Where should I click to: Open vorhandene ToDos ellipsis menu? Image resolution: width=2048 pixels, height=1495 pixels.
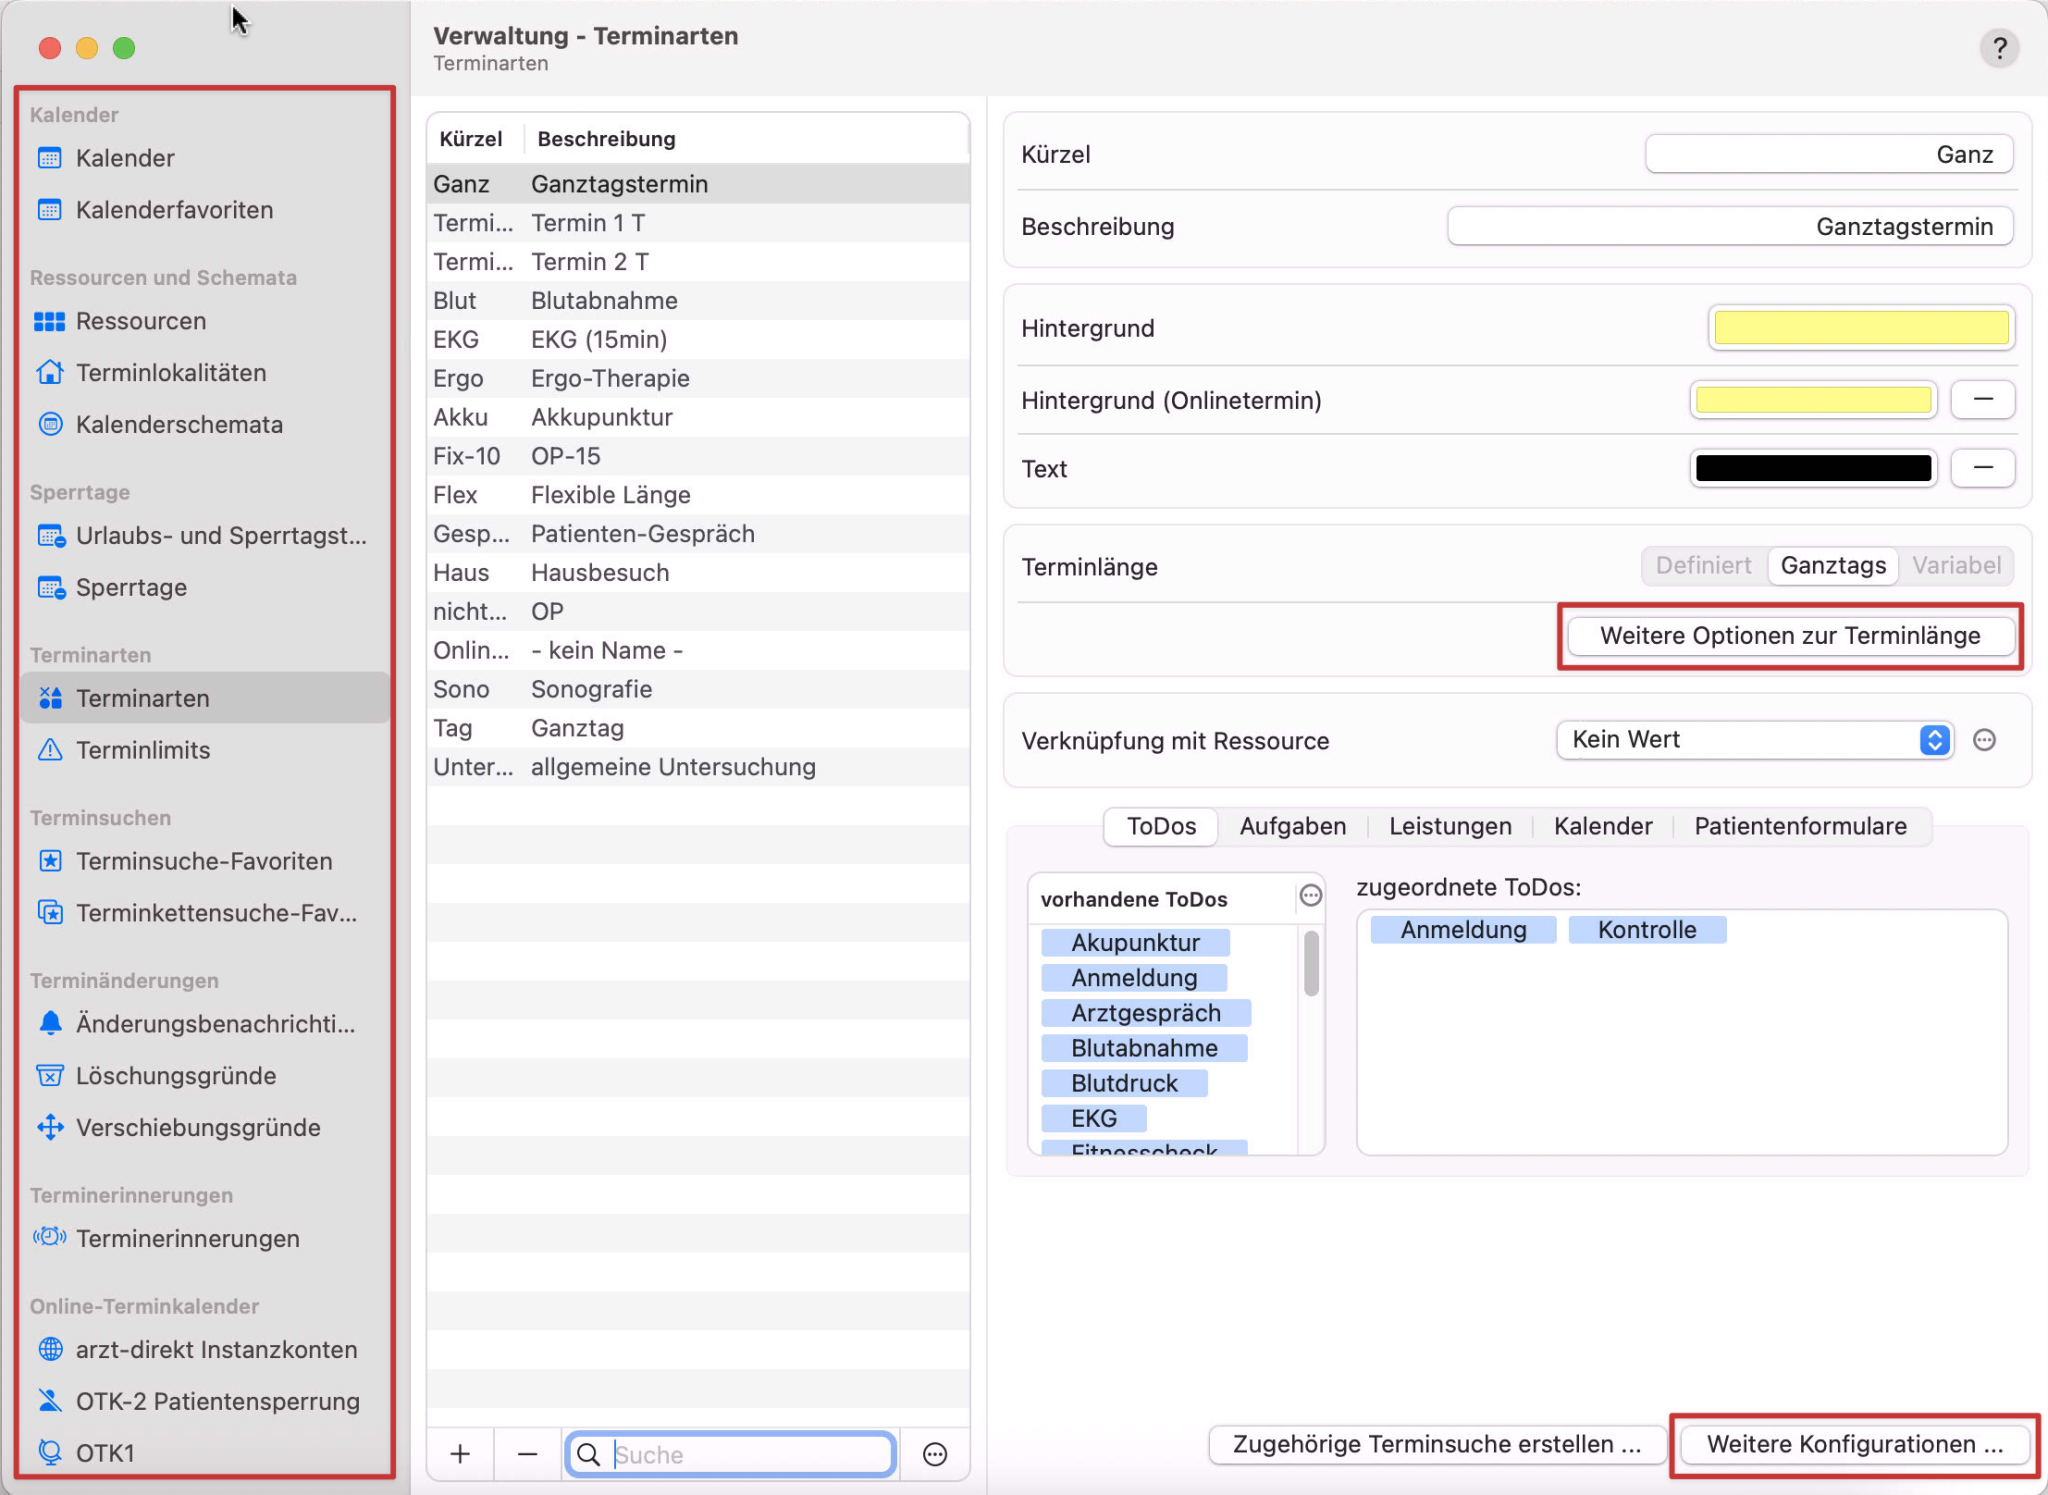click(x=1310, y=896)
